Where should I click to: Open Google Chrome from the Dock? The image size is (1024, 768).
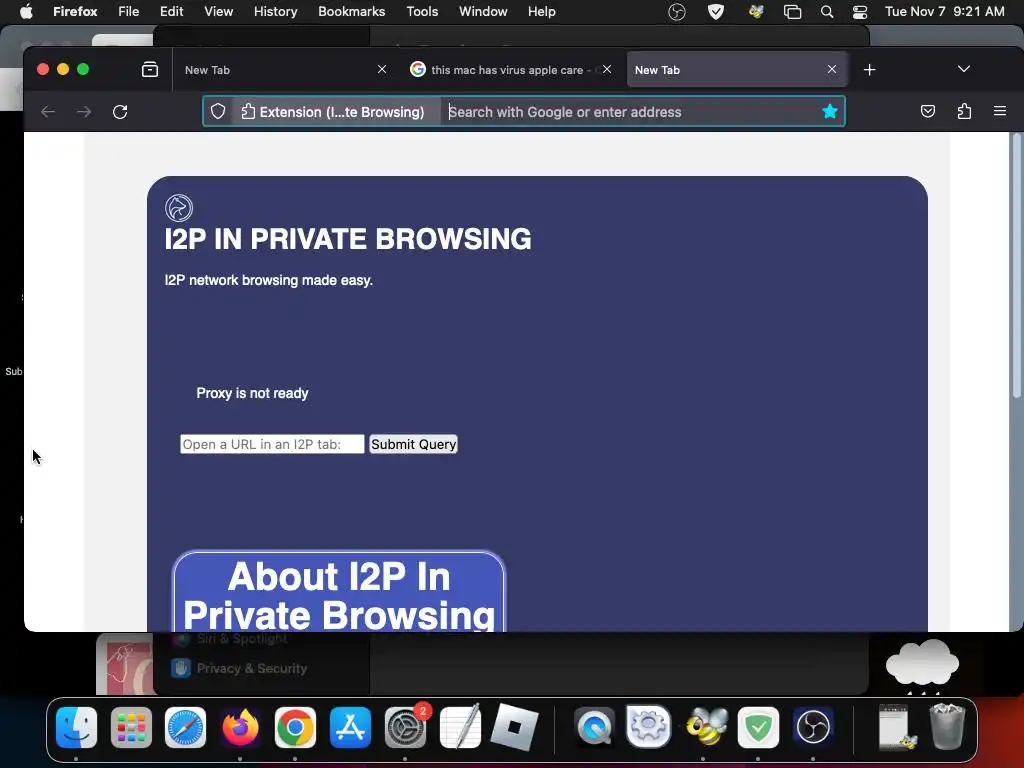295,727
